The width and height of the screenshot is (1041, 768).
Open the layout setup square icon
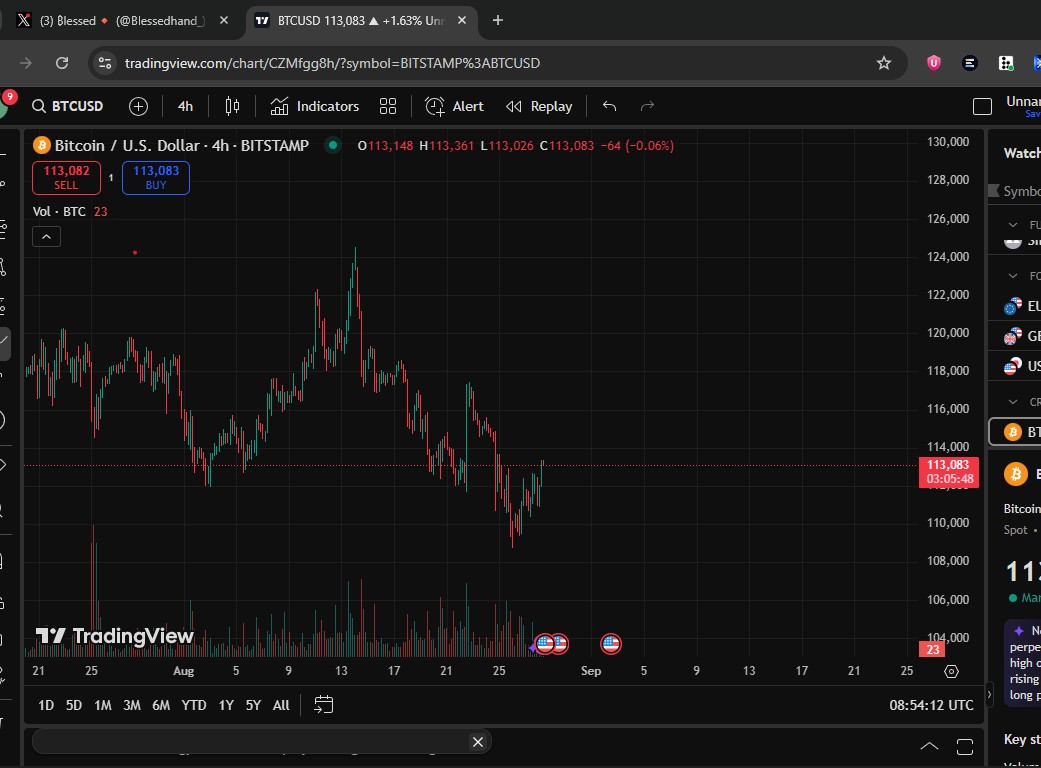pyautogui.click(x=982, y=106)
